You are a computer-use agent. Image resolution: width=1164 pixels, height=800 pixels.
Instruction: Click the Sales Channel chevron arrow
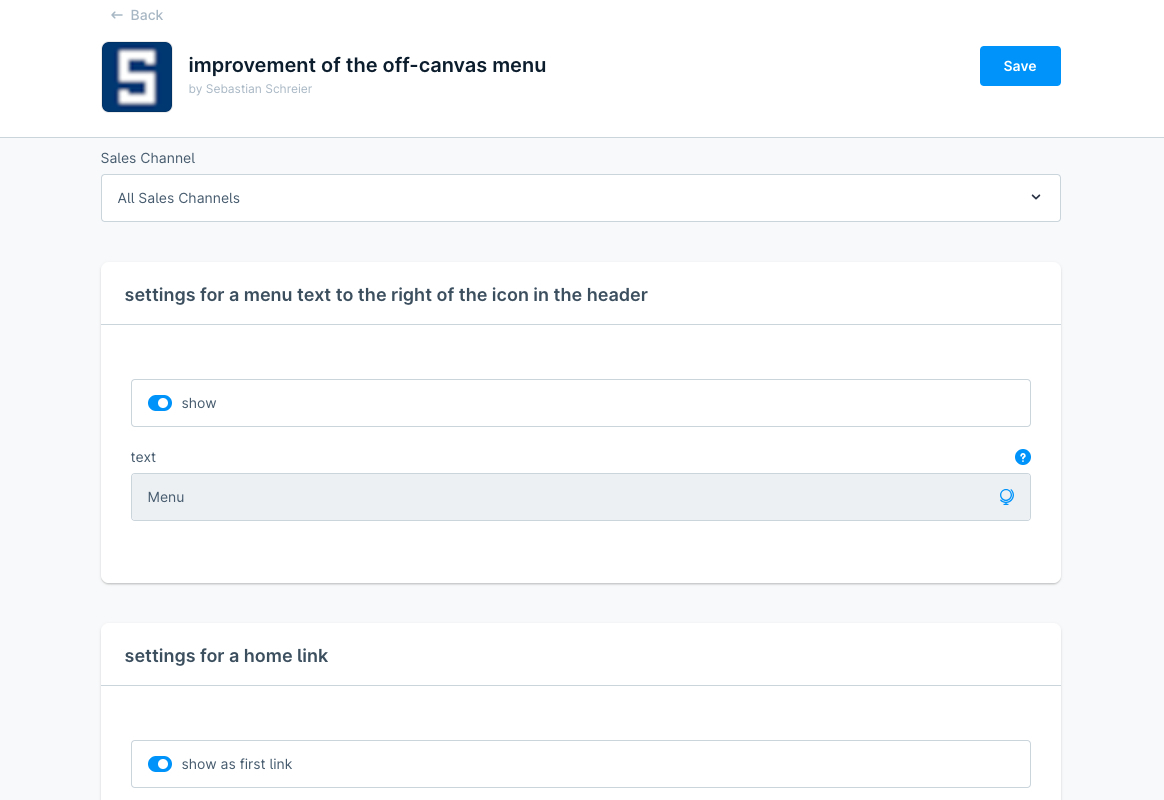1035,197
